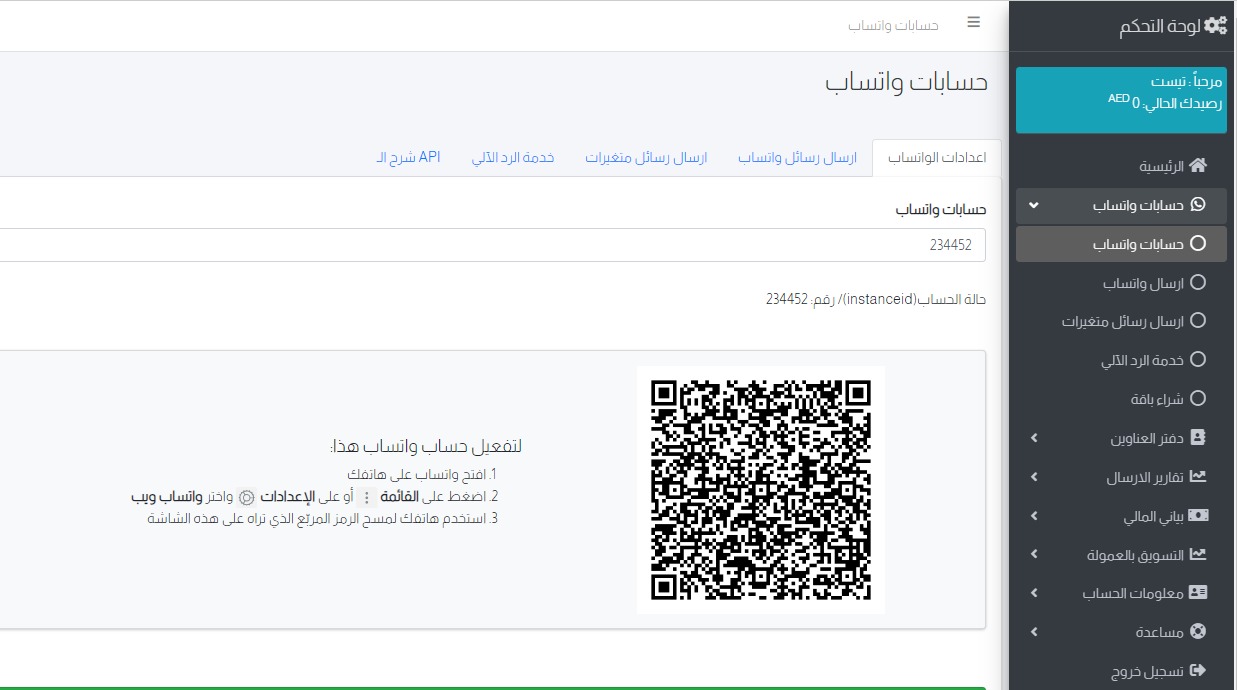
Task: Click logout icon beside تسجيل خروج
Action: (1198, 670)
